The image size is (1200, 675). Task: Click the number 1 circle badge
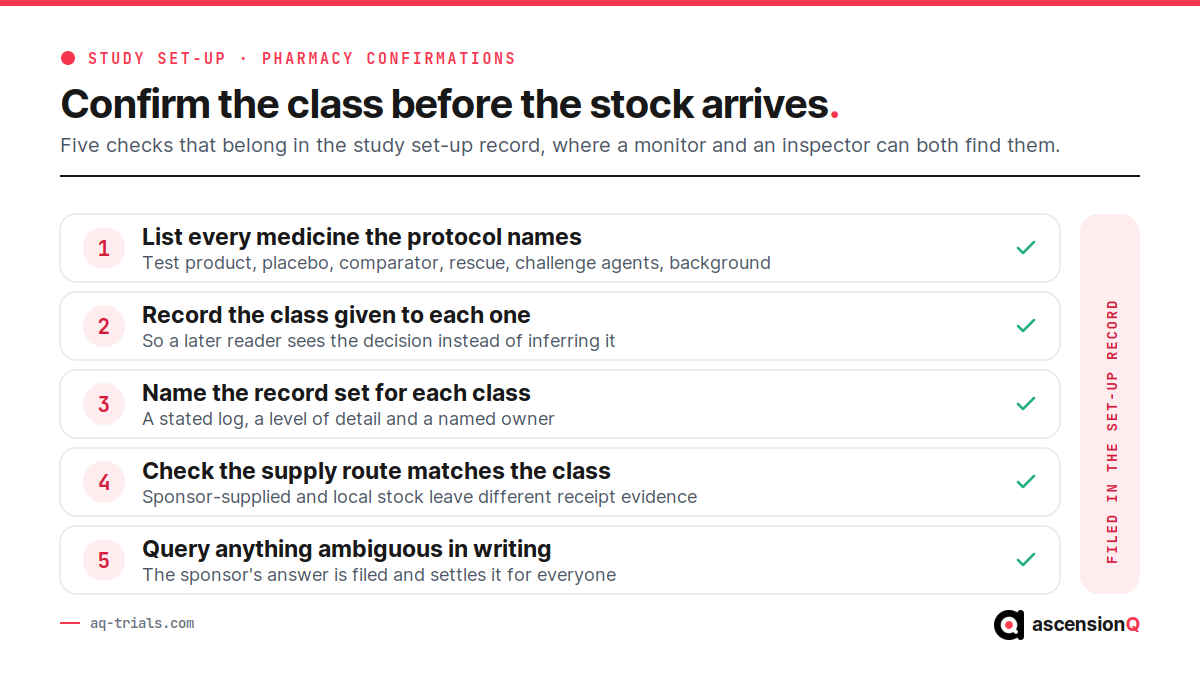(104, 248)
